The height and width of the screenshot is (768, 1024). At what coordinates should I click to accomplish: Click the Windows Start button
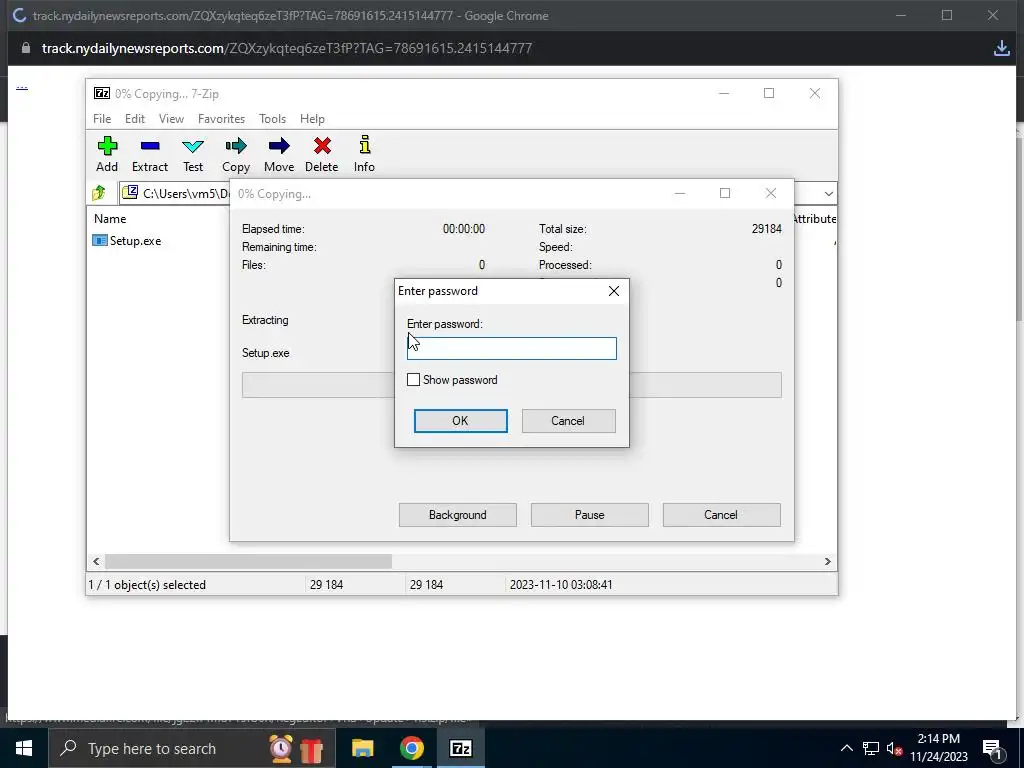point(24,748)
